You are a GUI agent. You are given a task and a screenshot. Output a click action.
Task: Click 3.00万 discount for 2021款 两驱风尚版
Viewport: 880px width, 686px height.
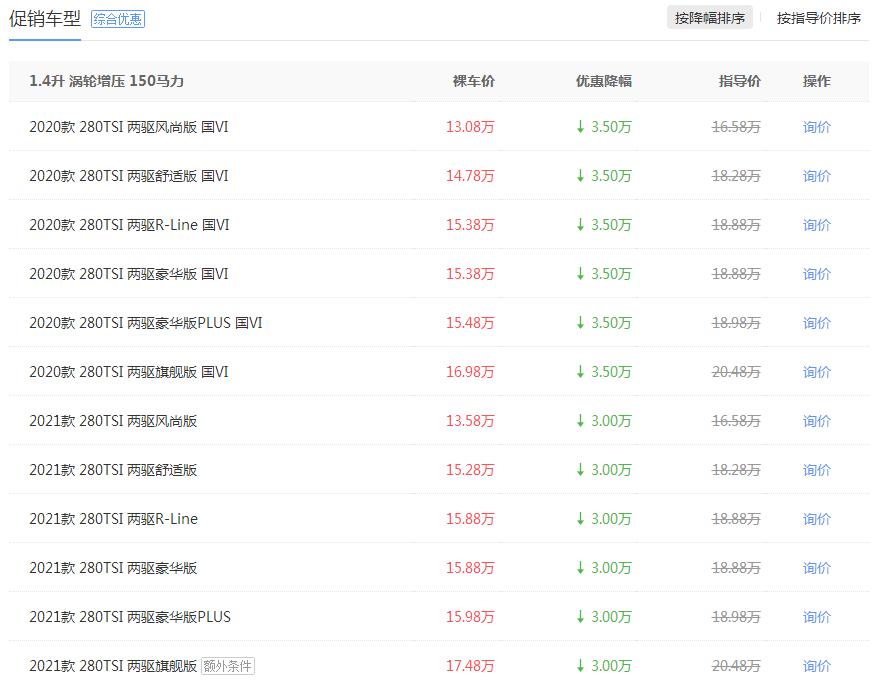pyautogui.click(x=604, y=421)
